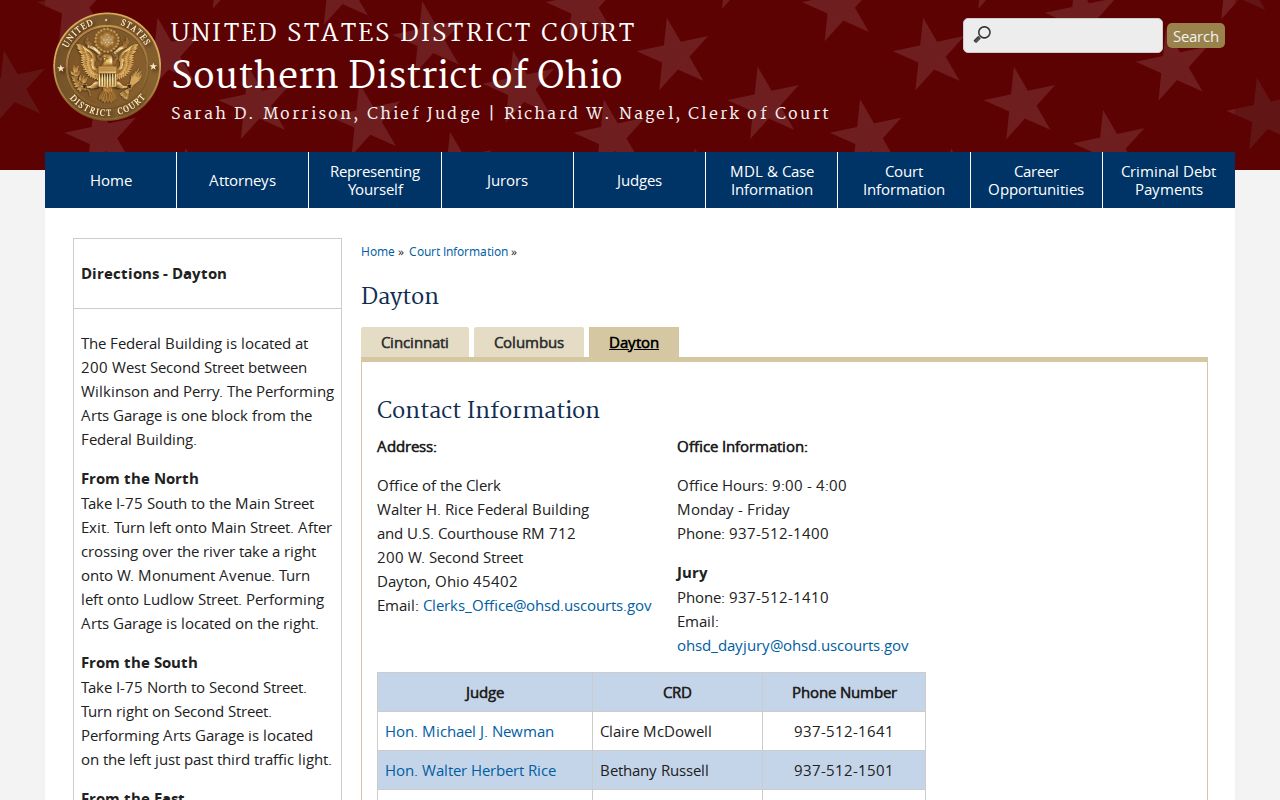Open the Court Information menu
This screenshot has width=1280, height=800.
click(x=904, y=180)
